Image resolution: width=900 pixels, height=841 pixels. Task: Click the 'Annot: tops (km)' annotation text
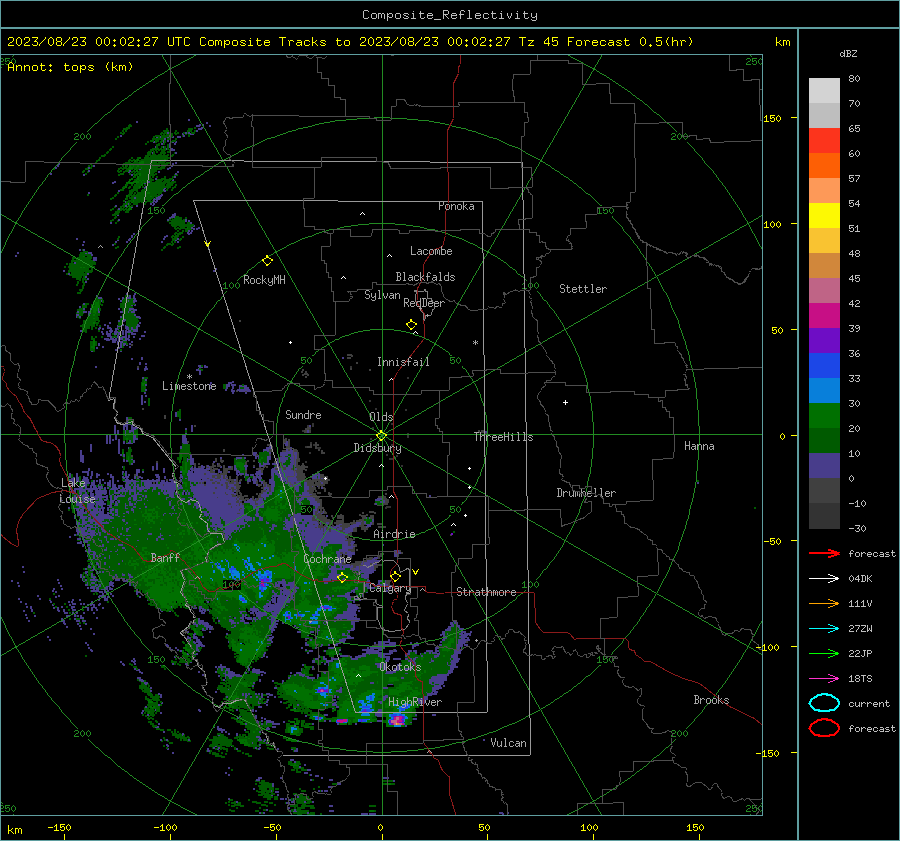tap(70, 67)
